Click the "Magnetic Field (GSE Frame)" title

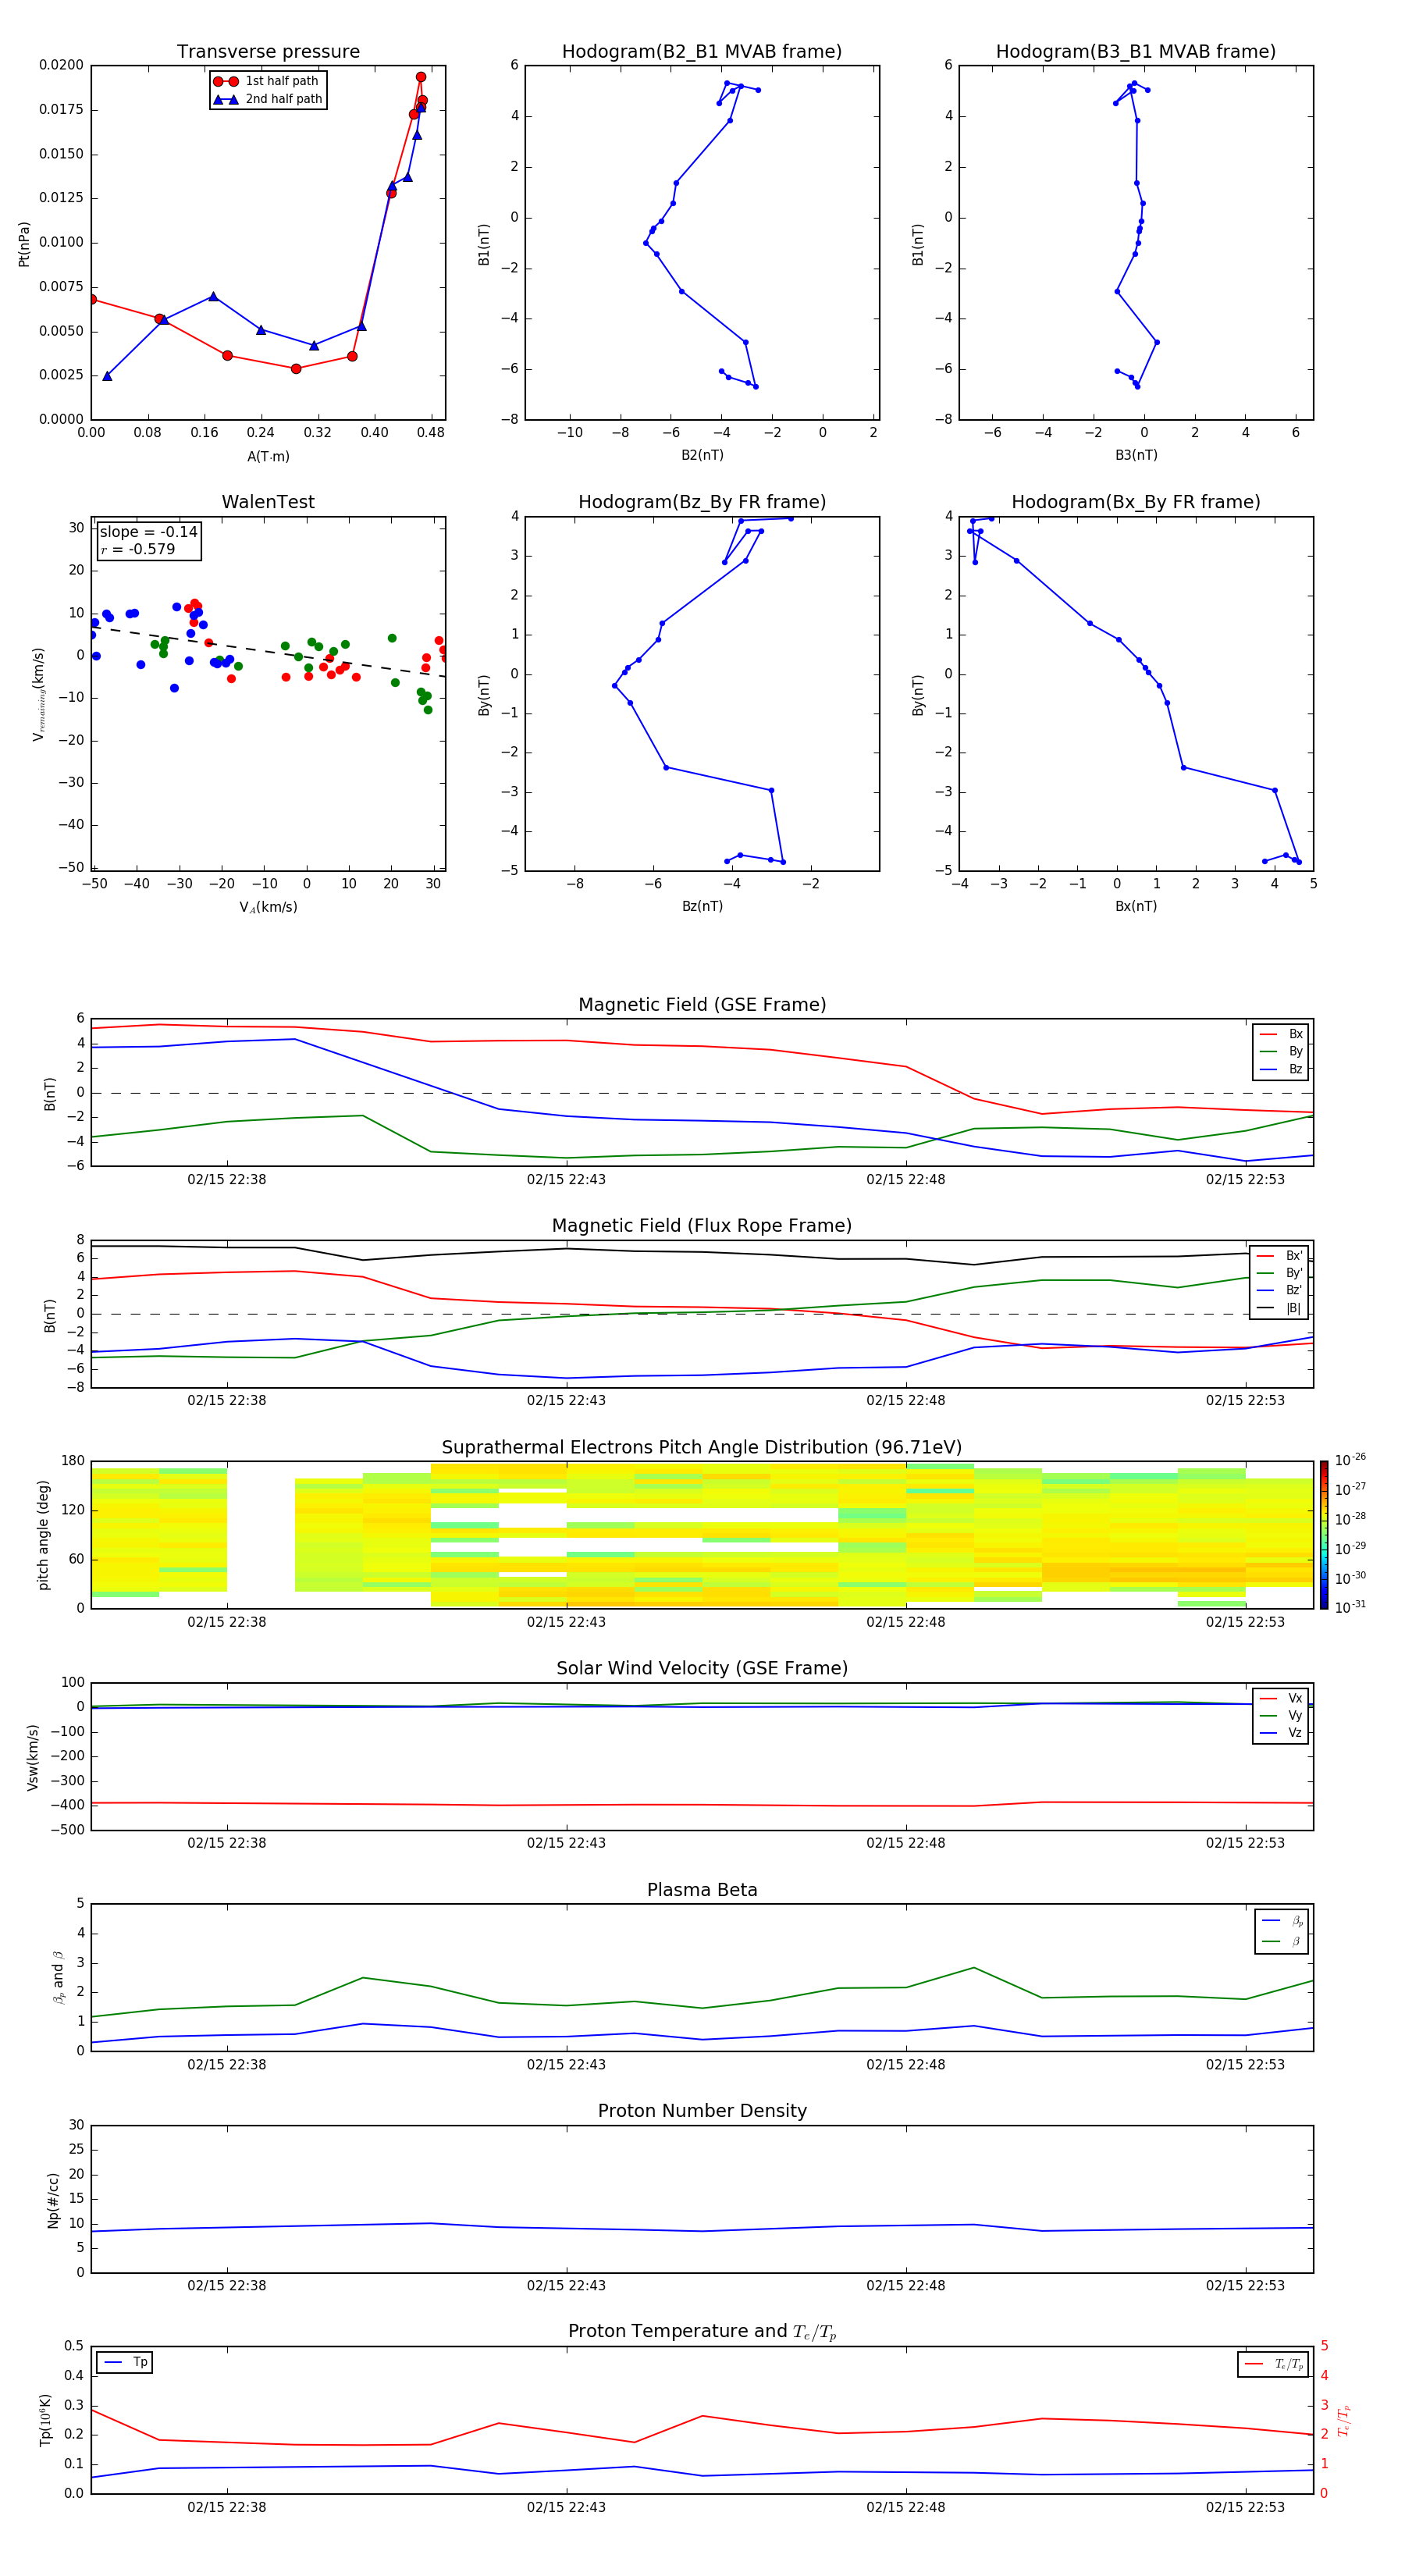tap(702, 1005)
